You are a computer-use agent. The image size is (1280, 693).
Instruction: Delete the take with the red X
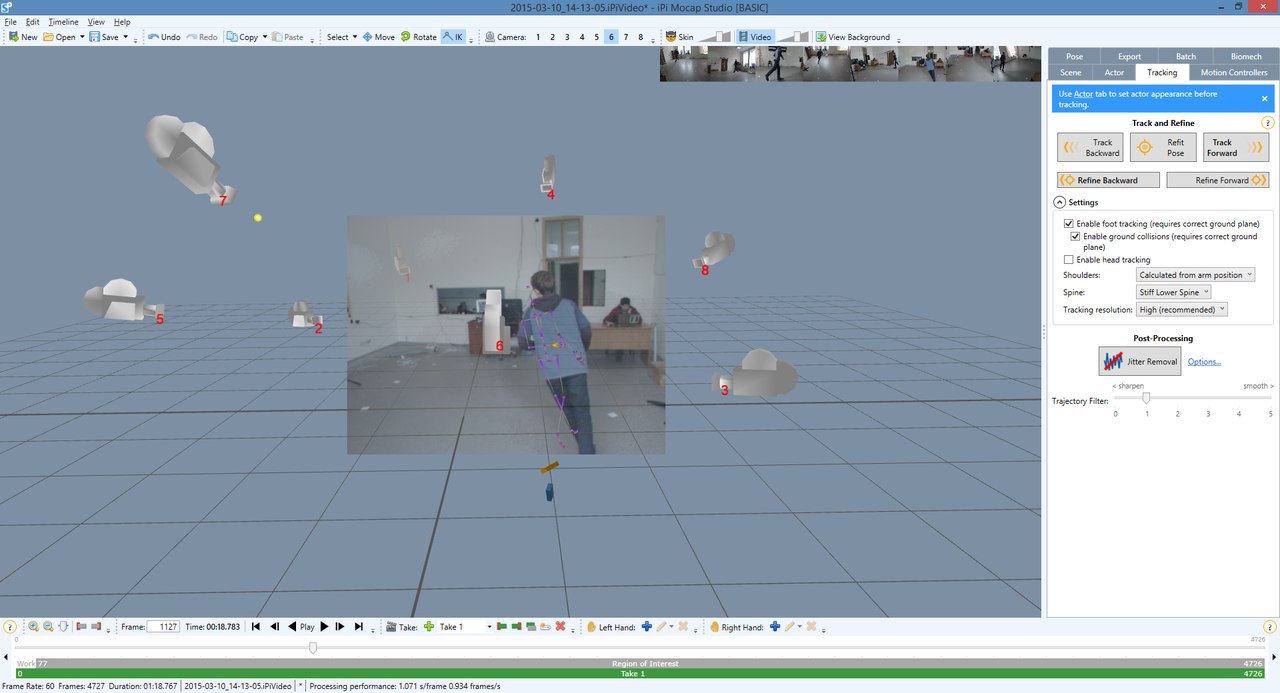(x=560, y=627)
